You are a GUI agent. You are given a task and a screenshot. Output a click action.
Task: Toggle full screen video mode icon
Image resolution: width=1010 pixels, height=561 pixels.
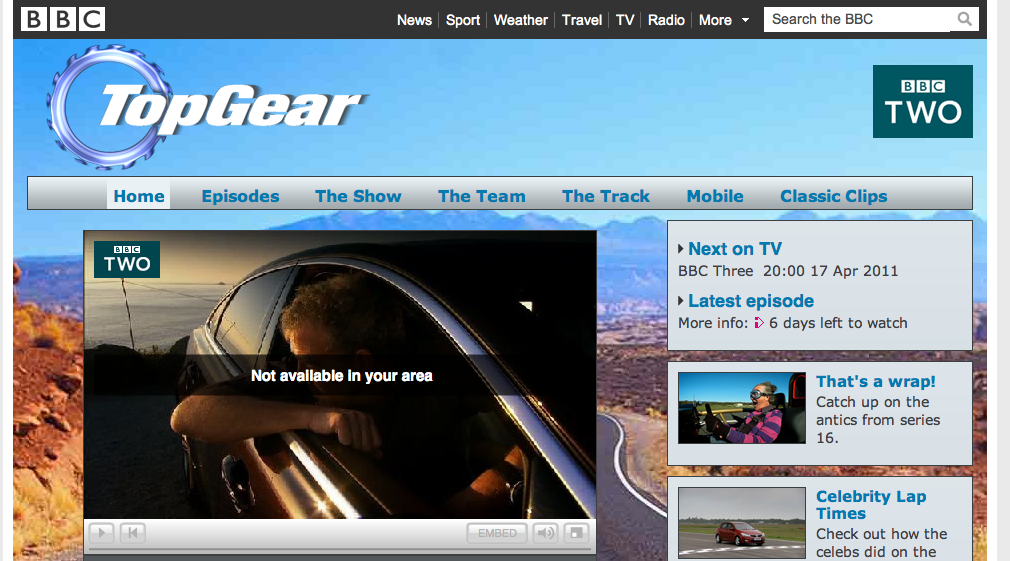tap(576, 533)
